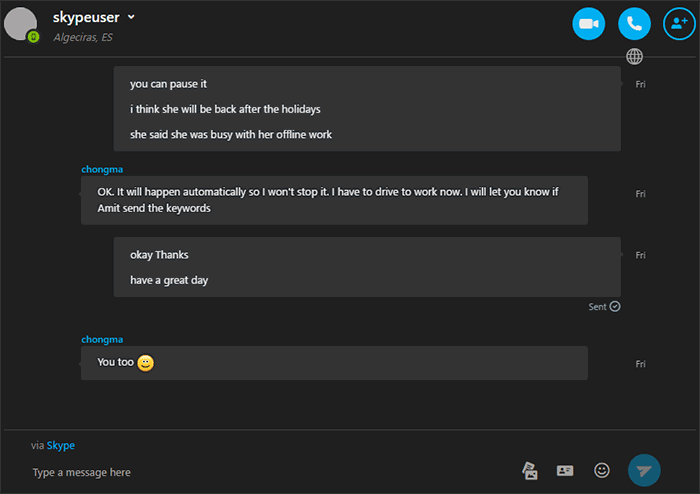Viewport: 700px width, 494px height.
Task: Click the chongma name above You too
Action: point(102,340)
